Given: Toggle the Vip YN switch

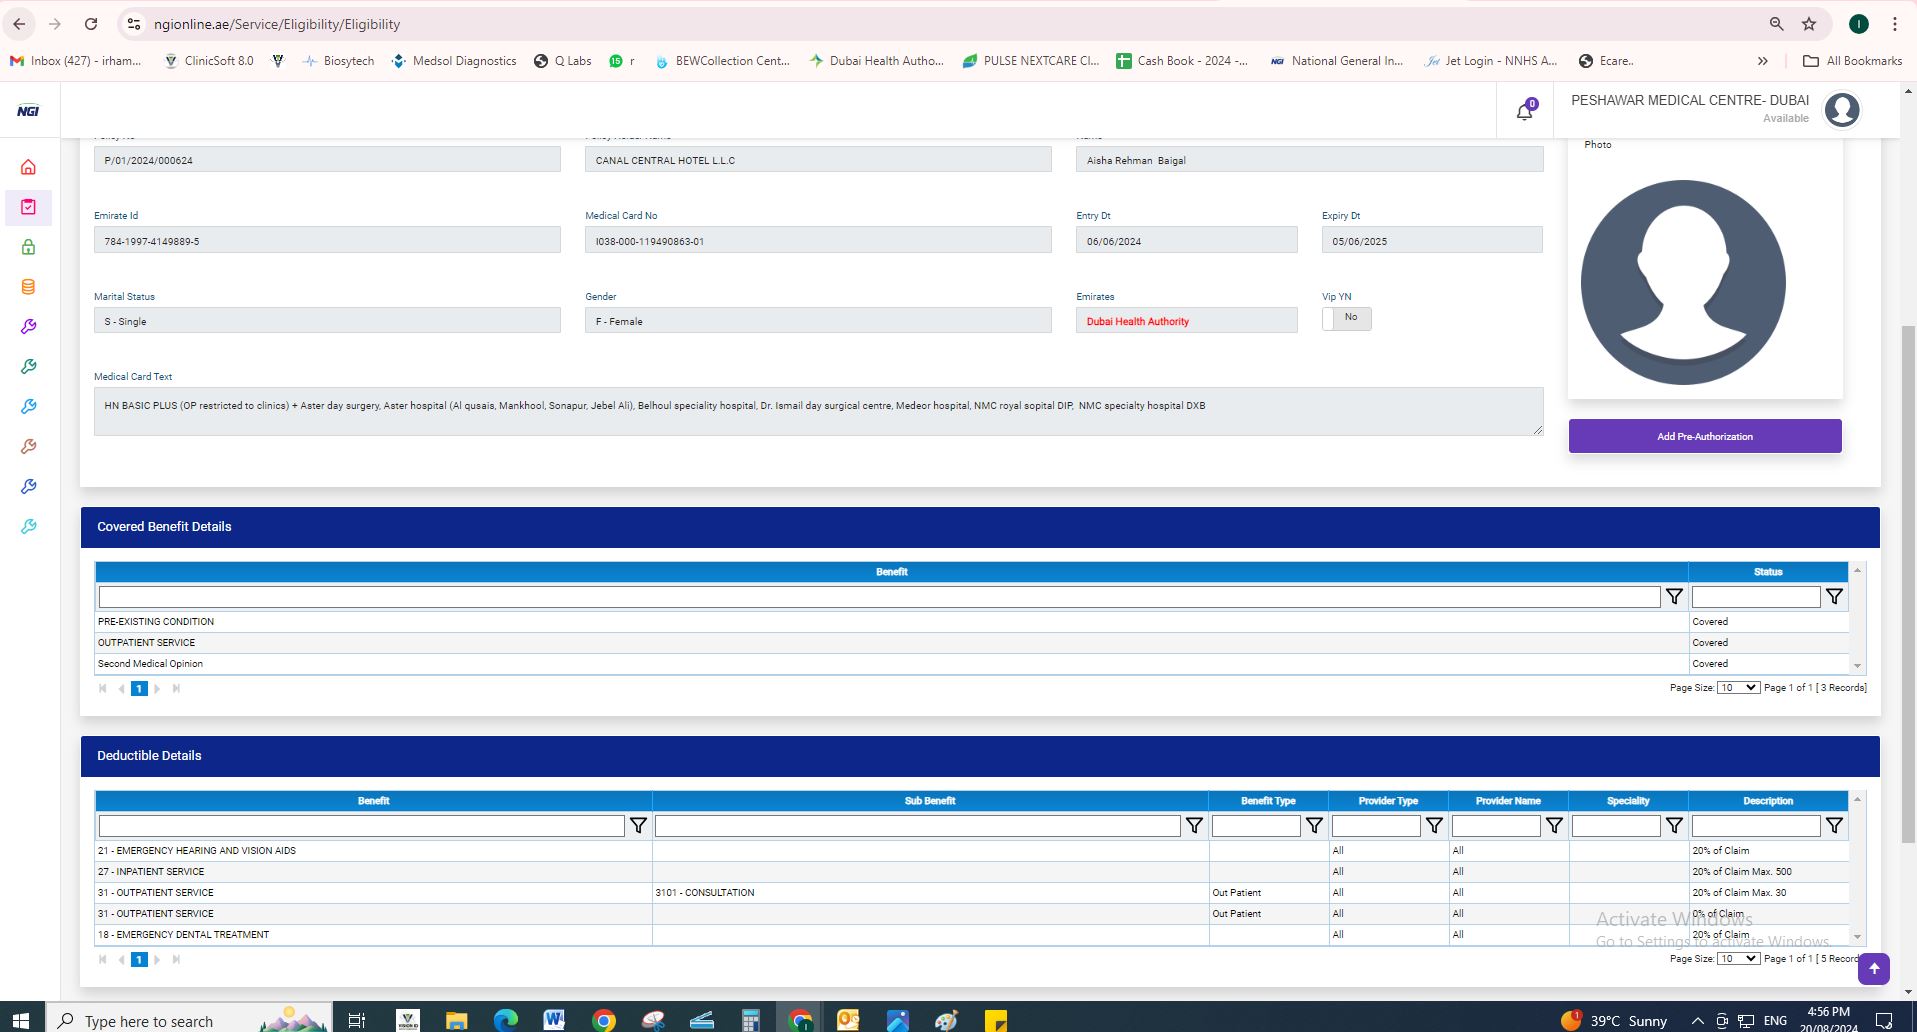Looking at the screenshot, I should click(1346, 318).
